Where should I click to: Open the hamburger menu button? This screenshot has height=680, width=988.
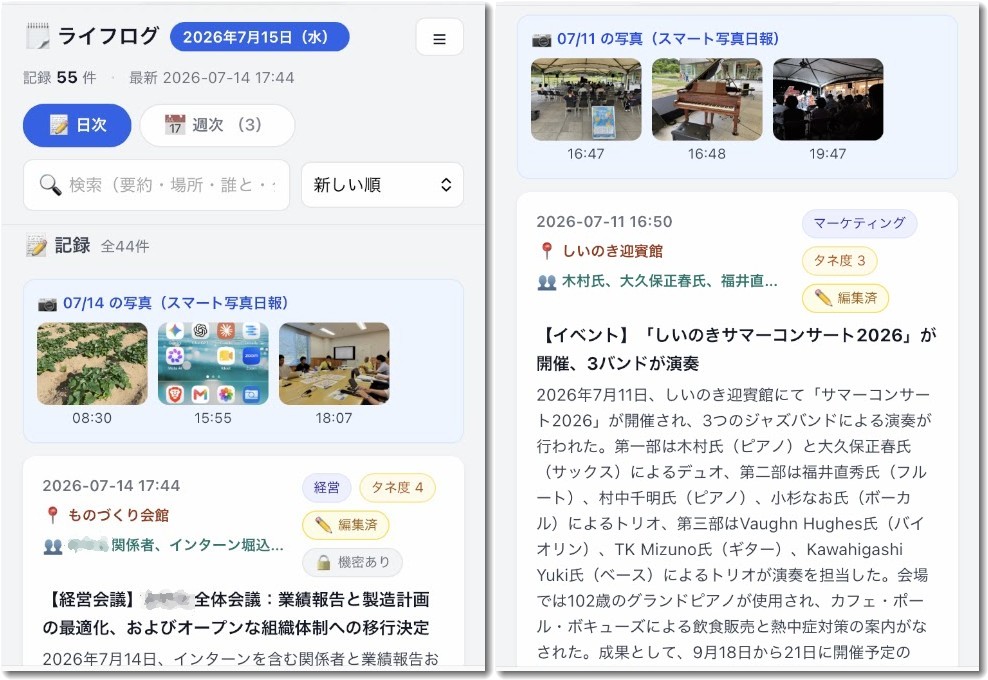tap(439, 38)
